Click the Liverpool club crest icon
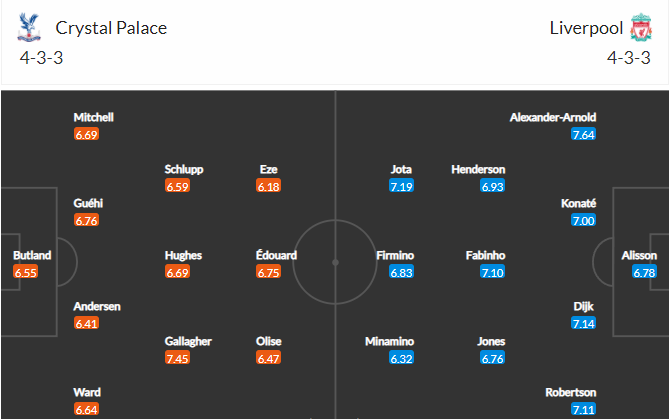Viewport: 669px width, 419px height. coord(641,28)
